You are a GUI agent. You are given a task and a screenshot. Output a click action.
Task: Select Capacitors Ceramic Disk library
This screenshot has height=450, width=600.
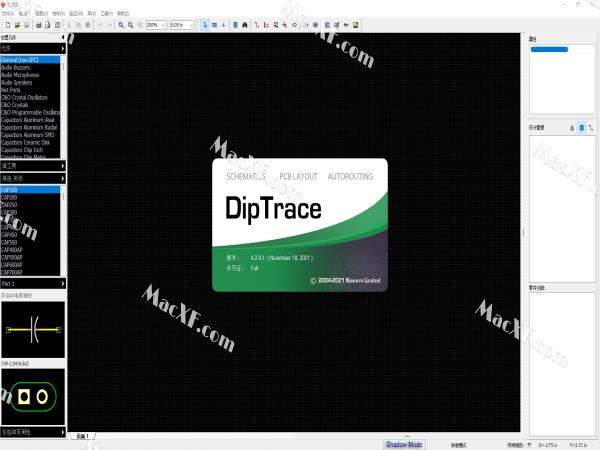click(30, 142)
